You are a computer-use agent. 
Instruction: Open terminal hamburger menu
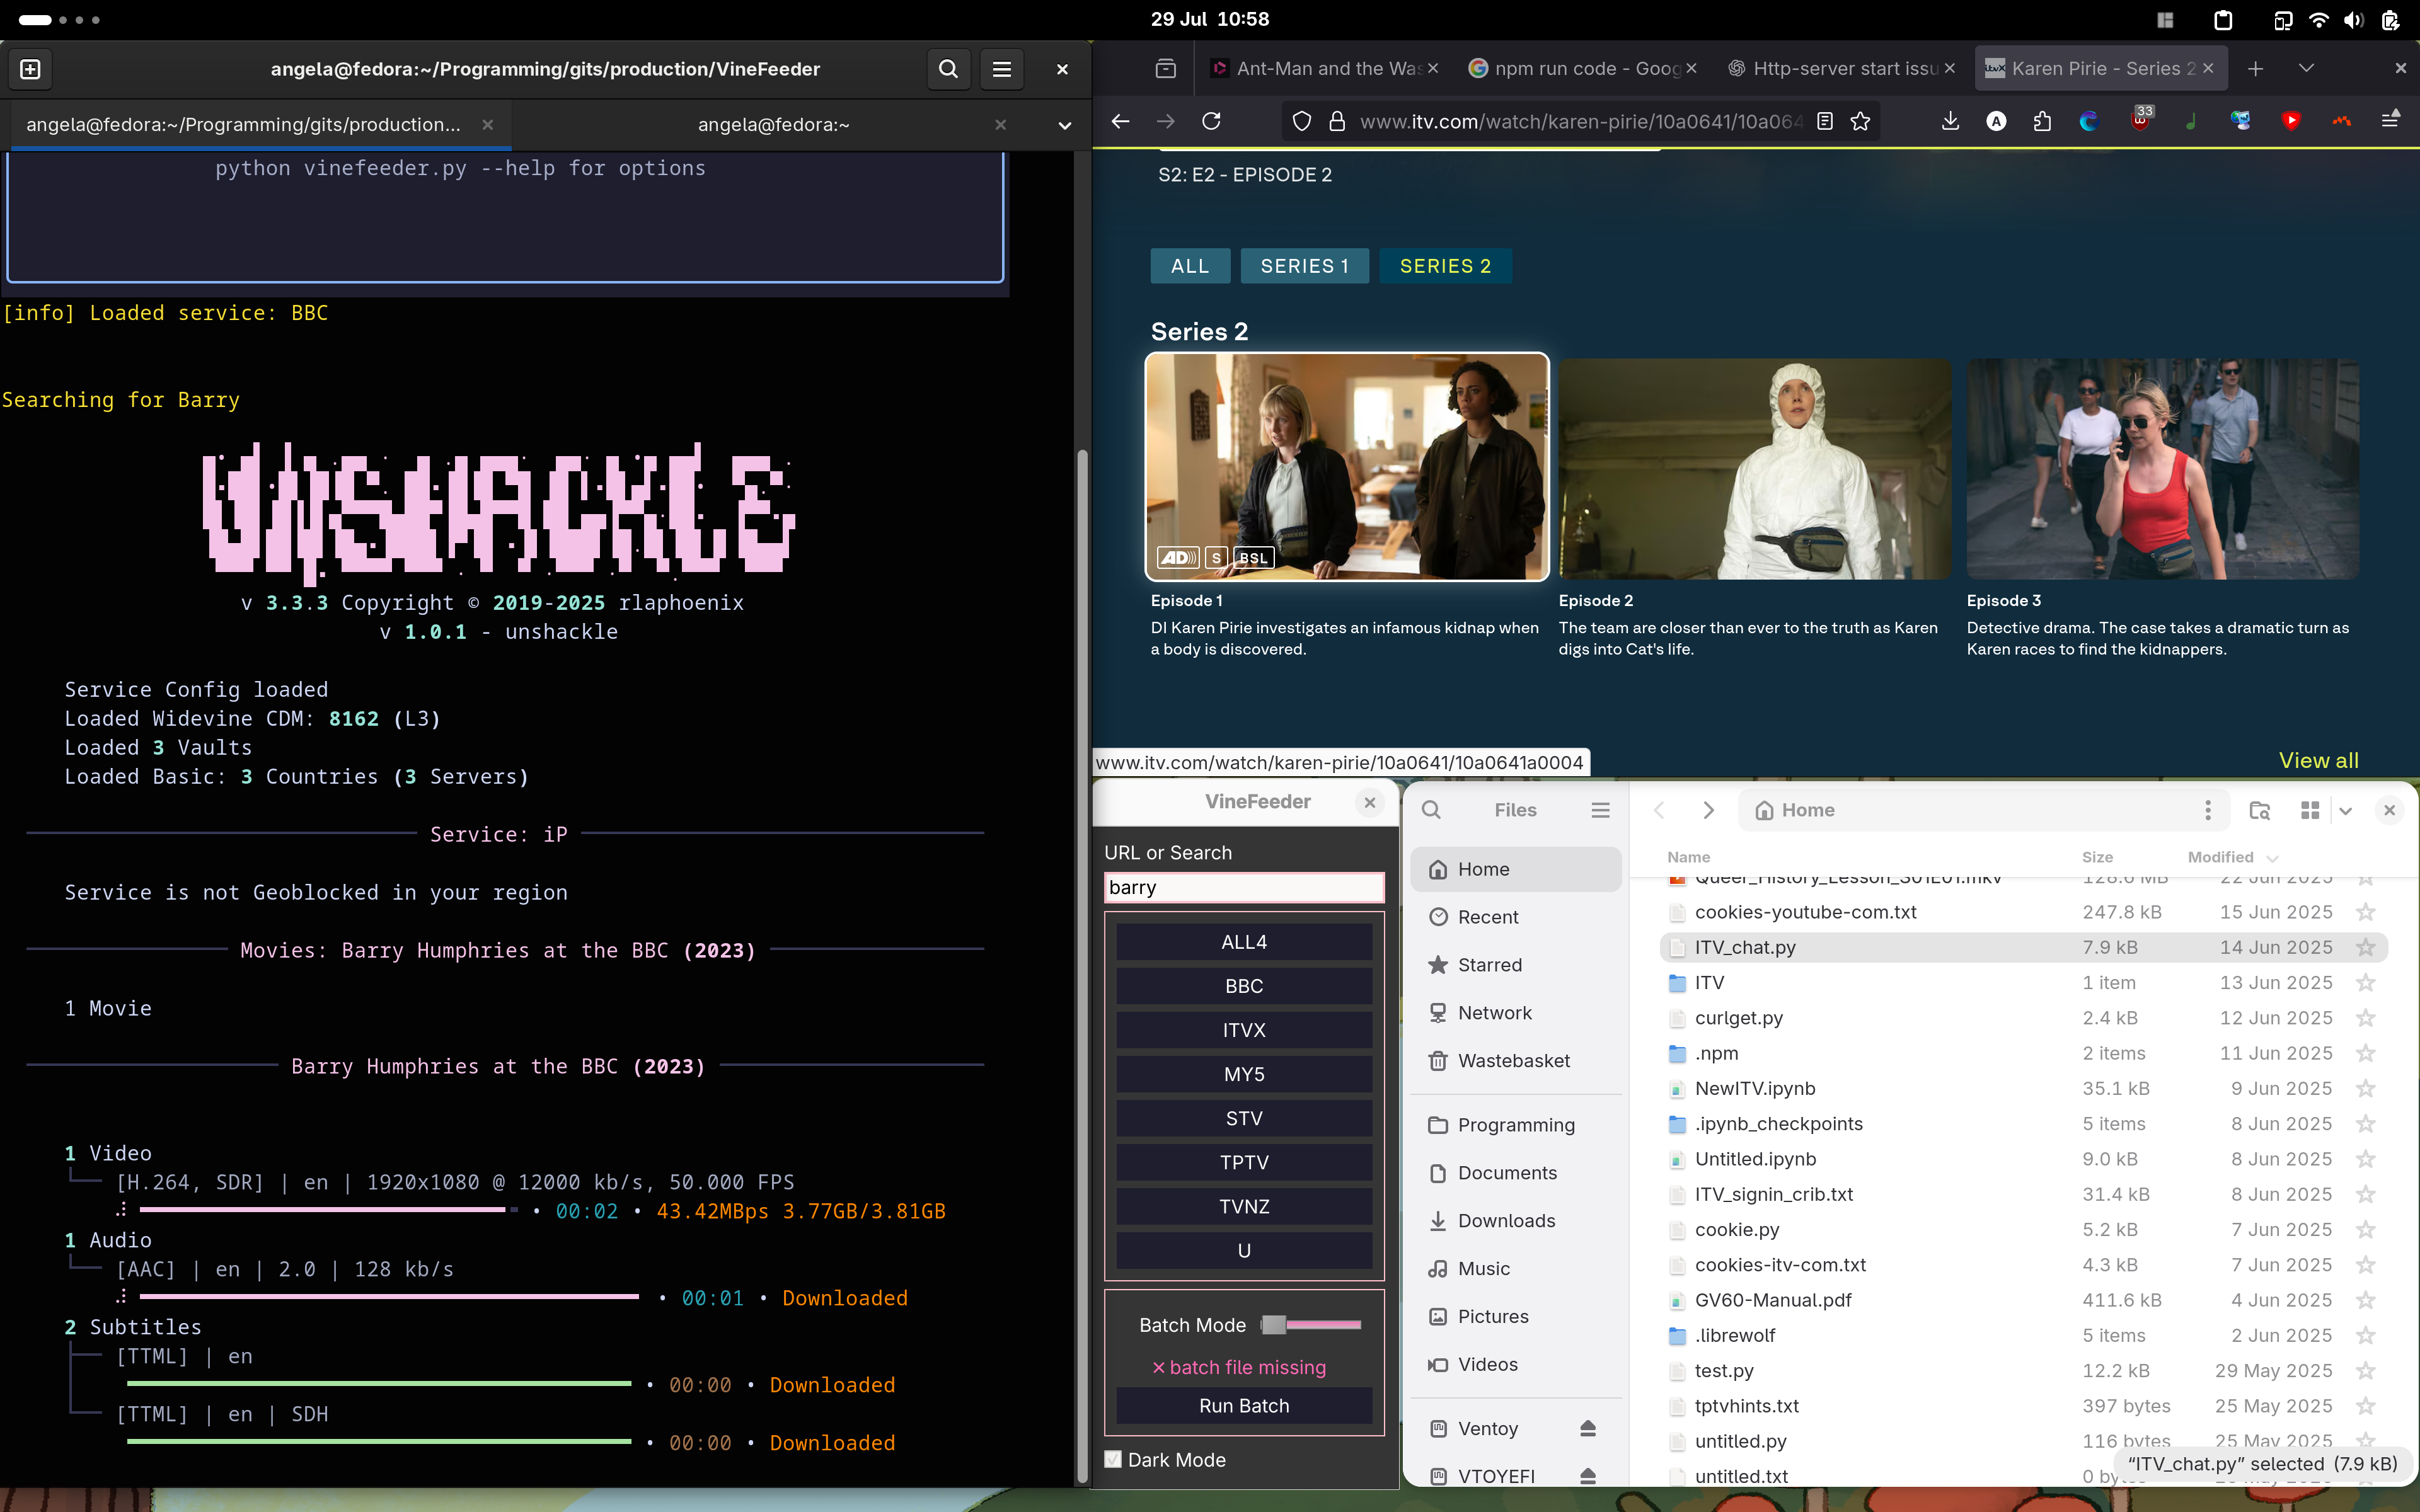[1001, 69]
